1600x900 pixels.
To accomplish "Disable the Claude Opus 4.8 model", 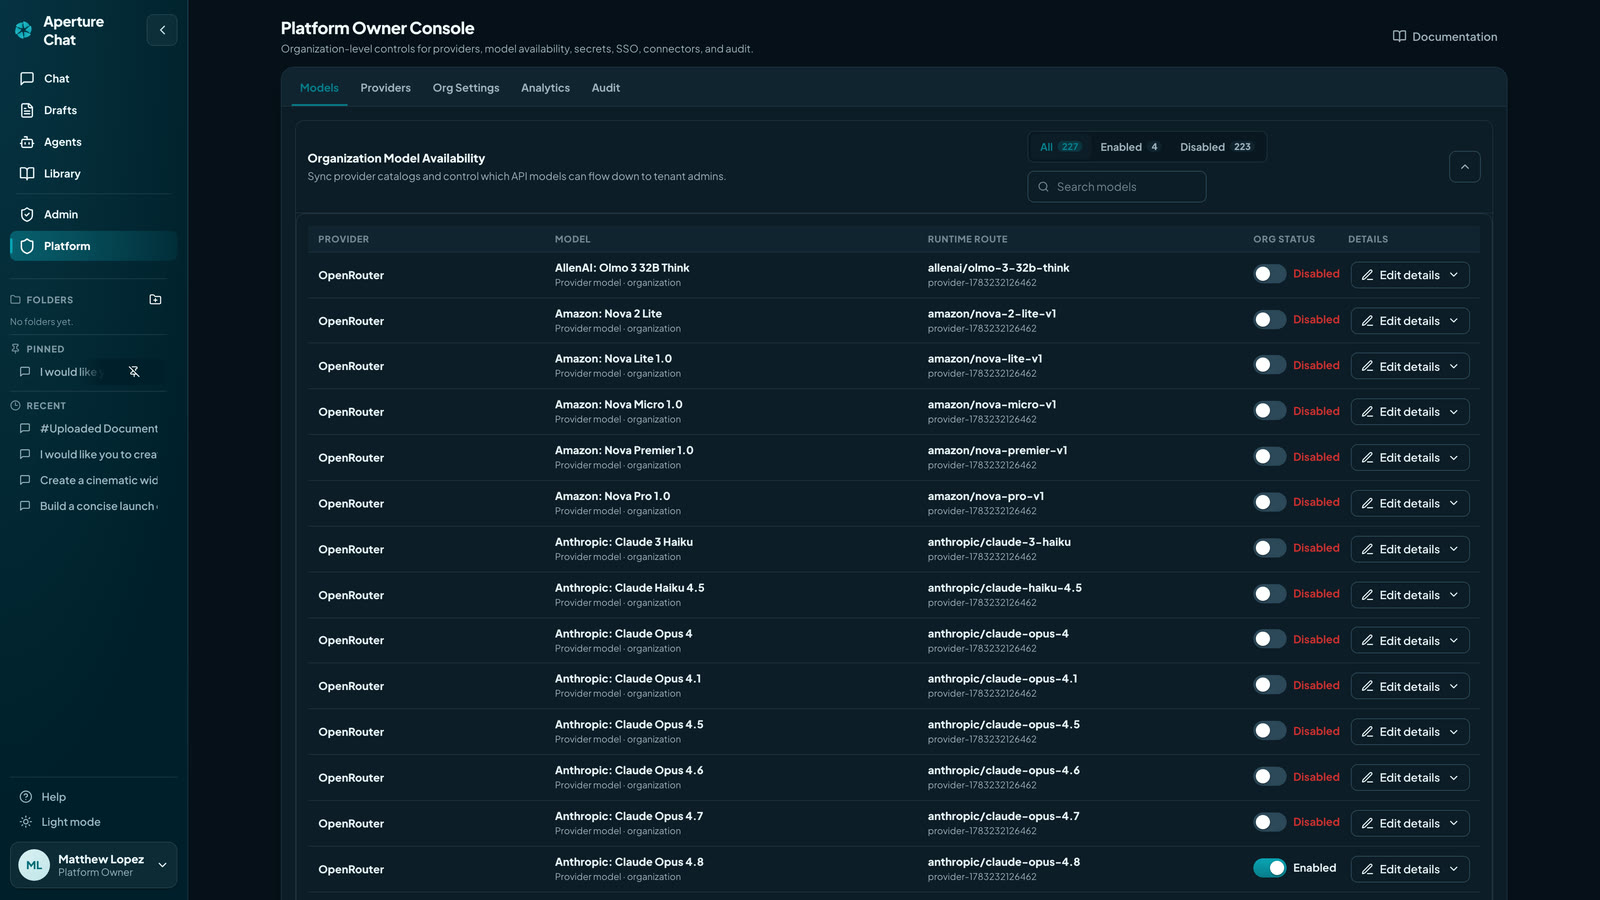I will (x=1270, y=868).
